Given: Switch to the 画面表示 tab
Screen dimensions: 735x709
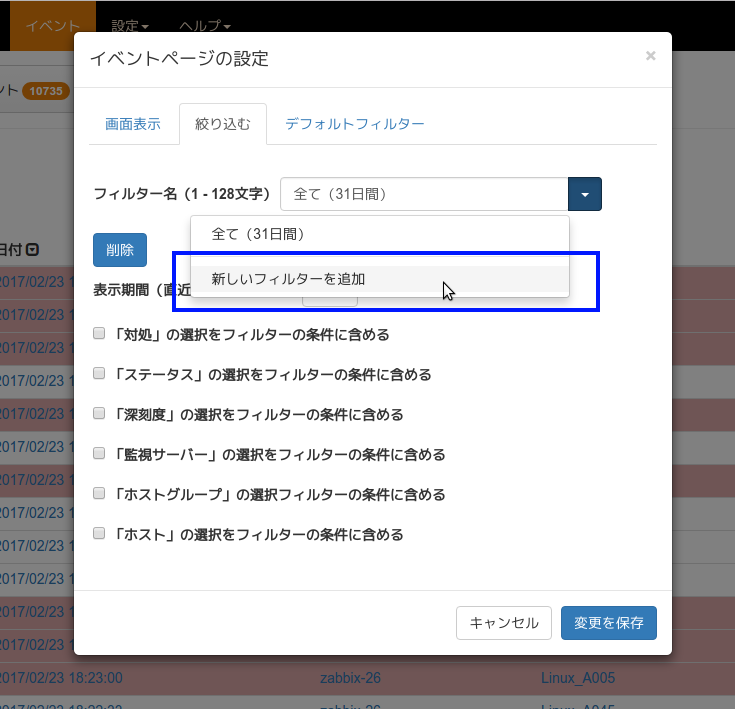Looking at the screenshot, I should pos(132,125).
